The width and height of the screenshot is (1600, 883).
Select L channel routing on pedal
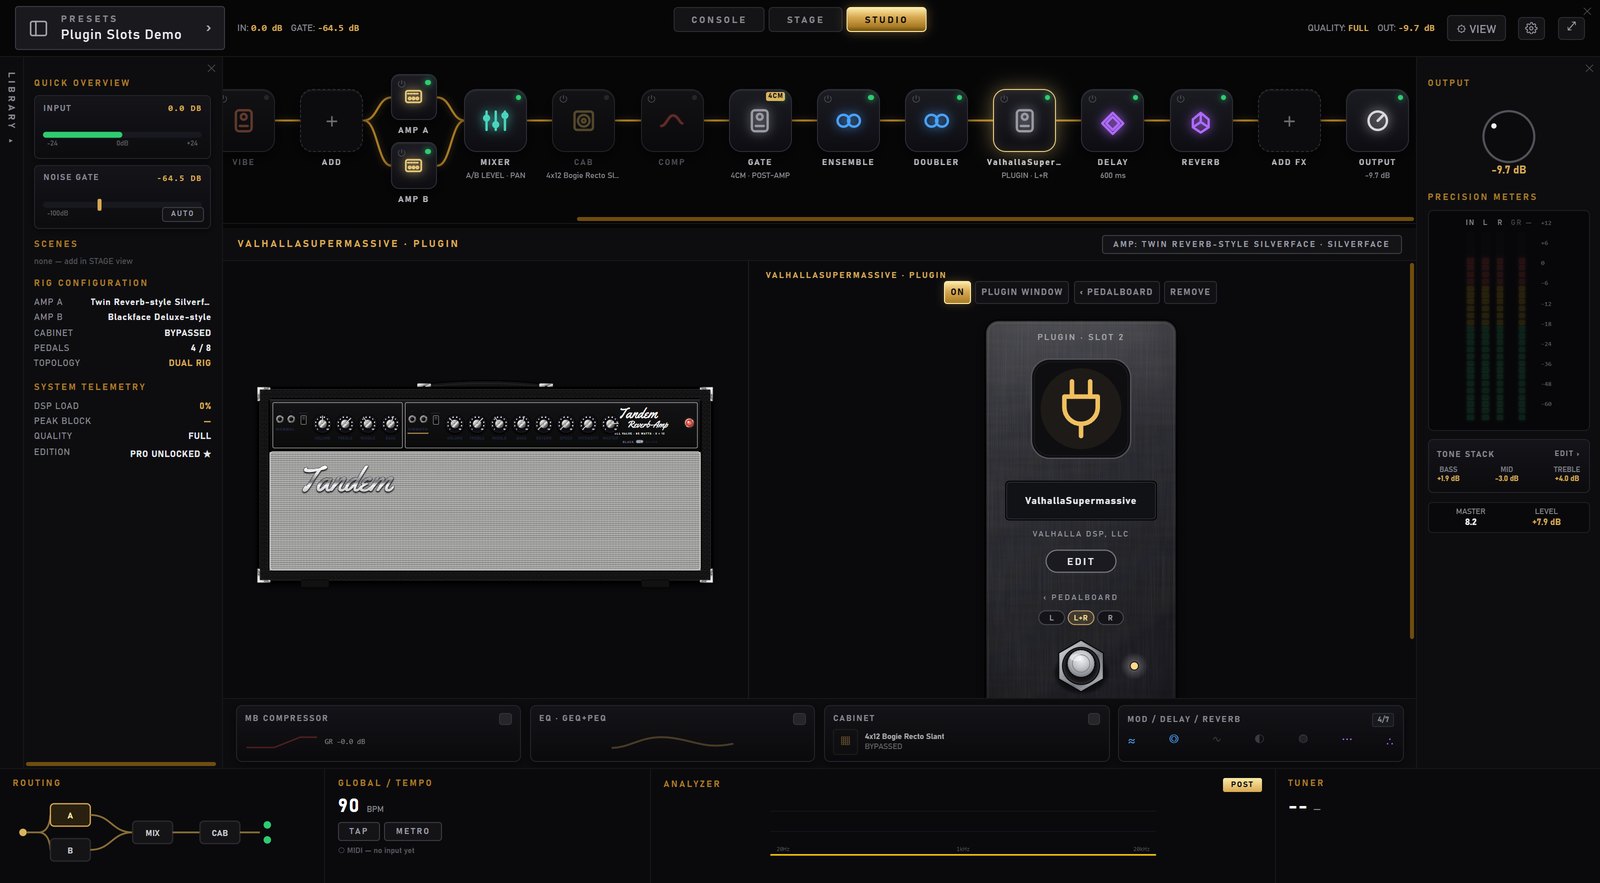coord(1051,618)
